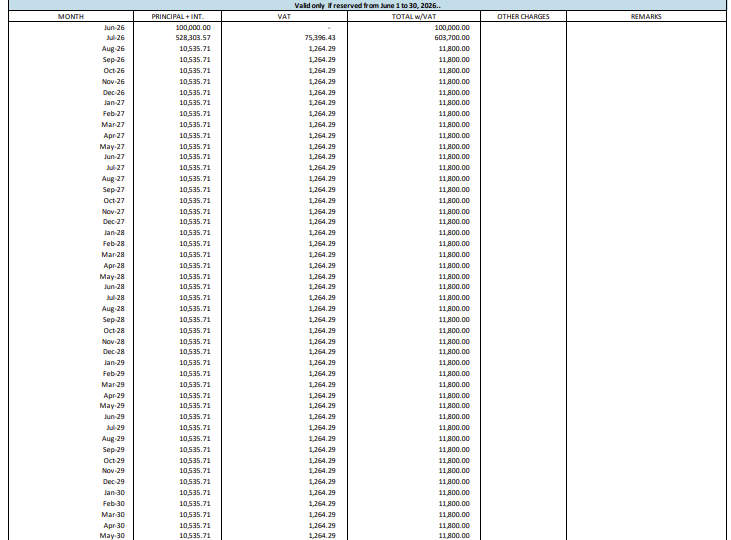Select the 528,303.57 principal amount

point(193,38)
